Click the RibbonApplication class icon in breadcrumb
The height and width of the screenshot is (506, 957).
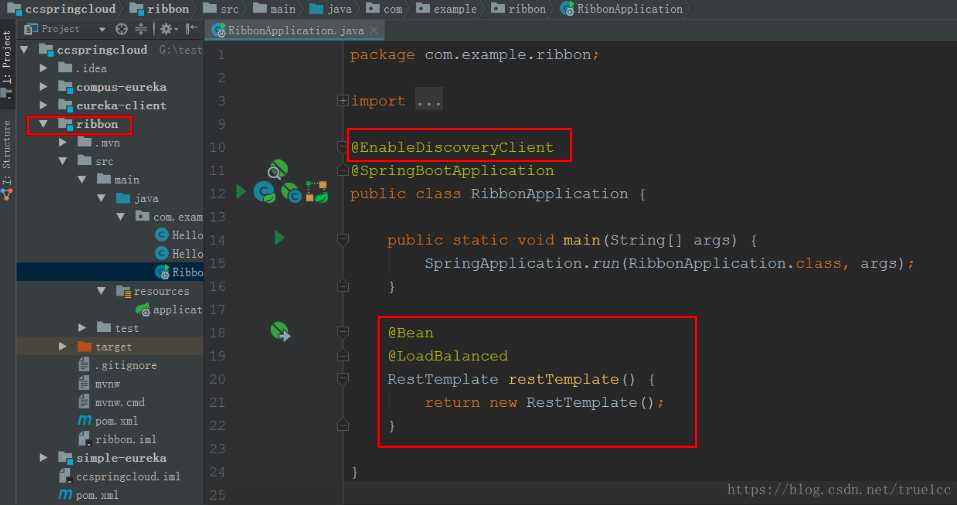pos(567,9)
